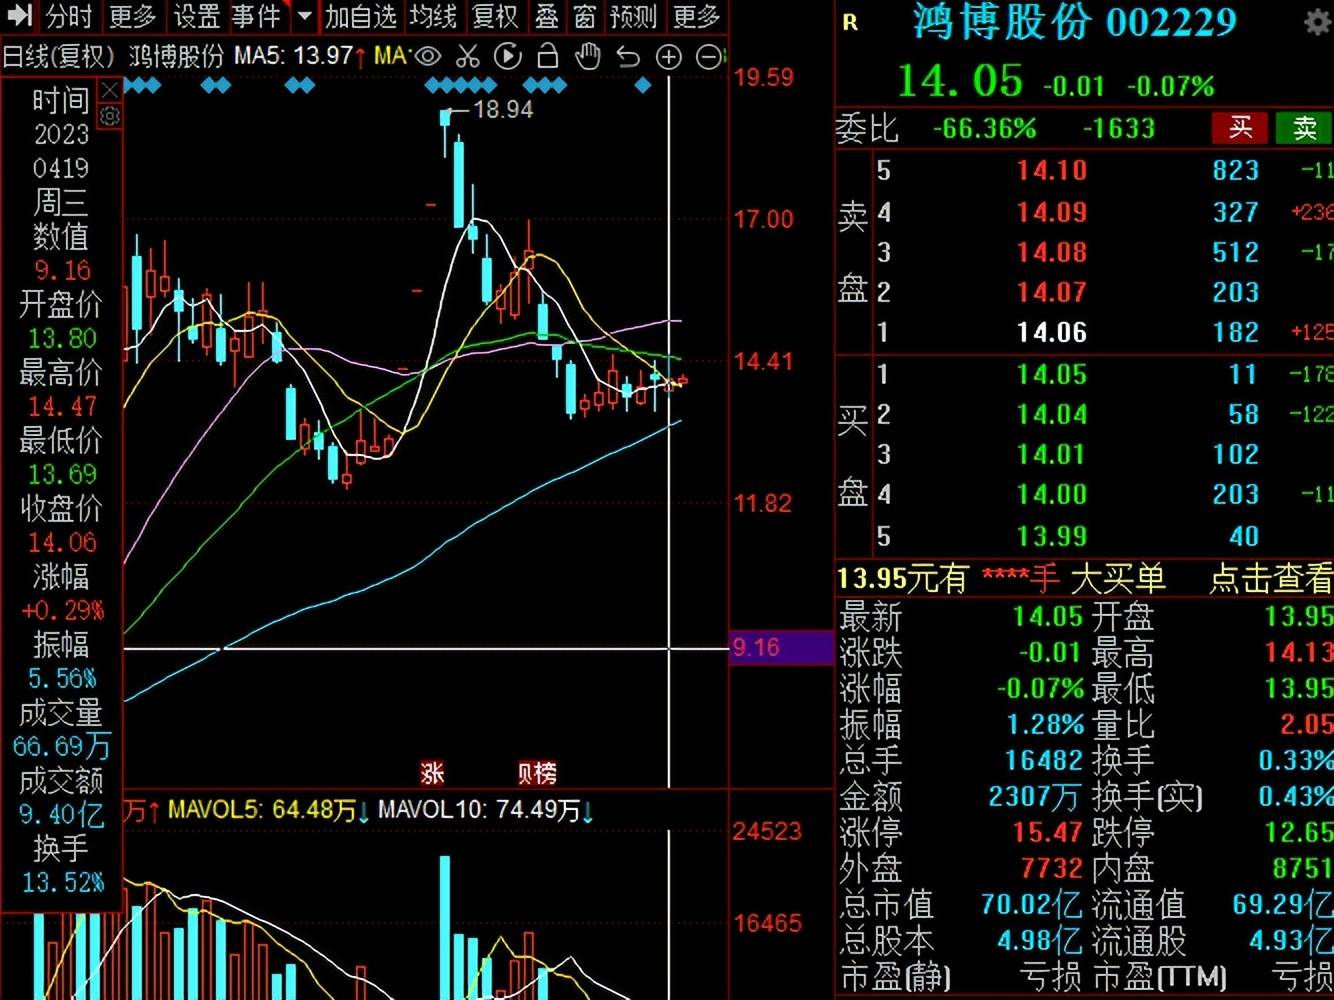The width and height of the screenshot is (1334, 1000).
Task: Open the 复权 adjustment menu
Action: tap(495, 16)
